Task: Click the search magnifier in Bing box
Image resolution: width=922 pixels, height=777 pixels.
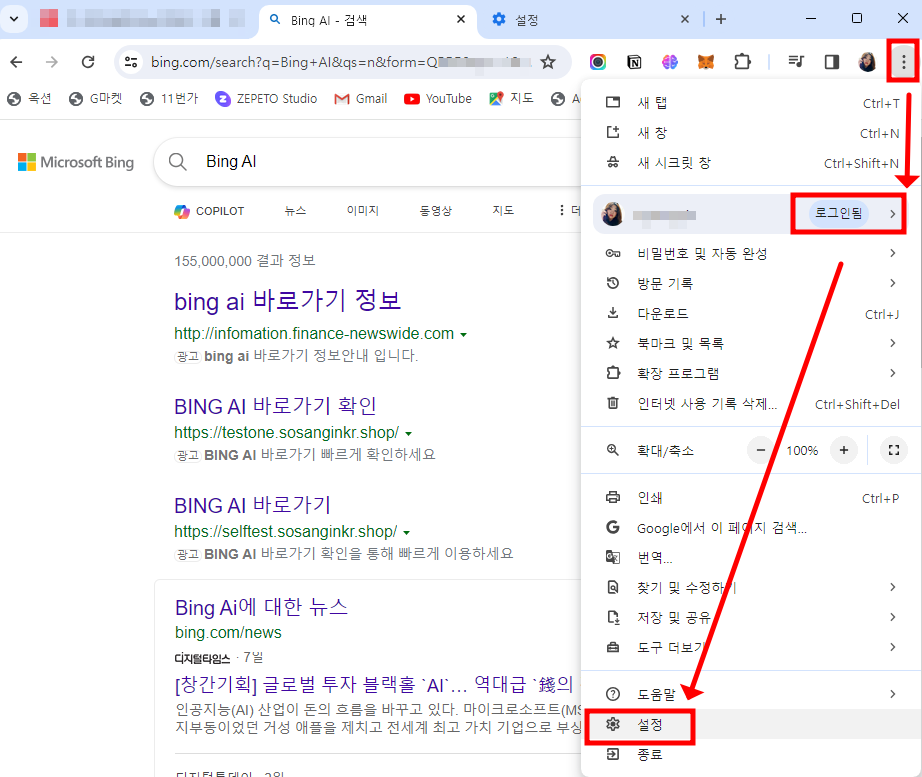Action: [178, 162]
